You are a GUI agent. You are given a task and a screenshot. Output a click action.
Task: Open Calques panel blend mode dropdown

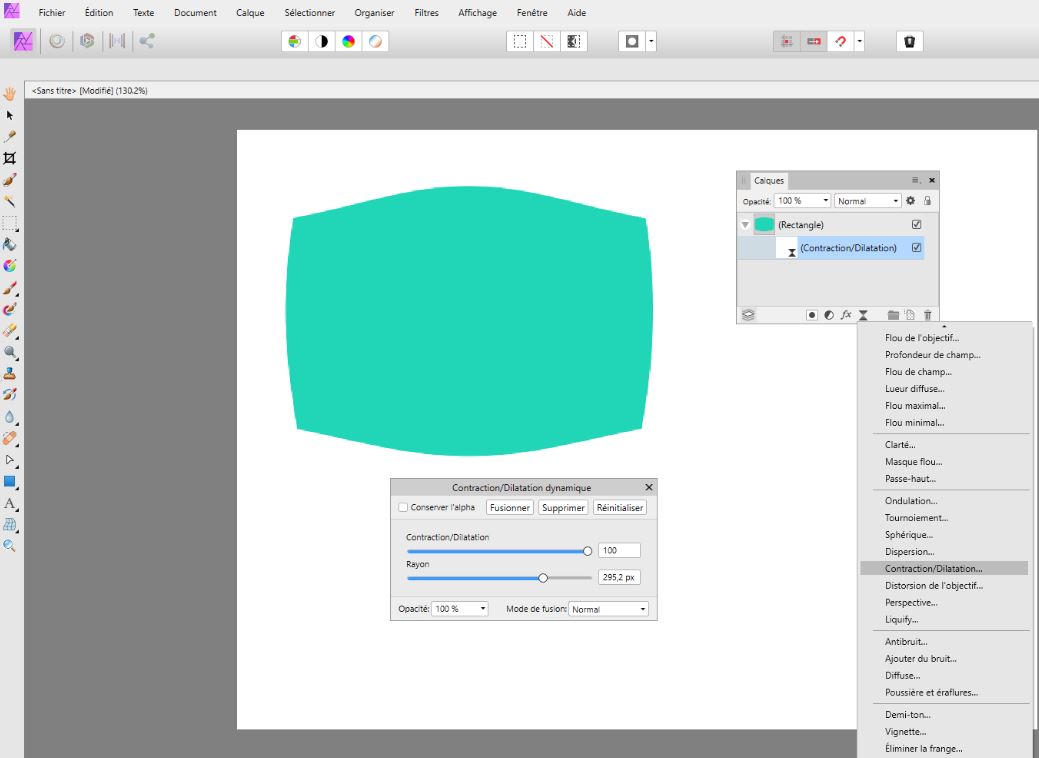coord(867,201)
